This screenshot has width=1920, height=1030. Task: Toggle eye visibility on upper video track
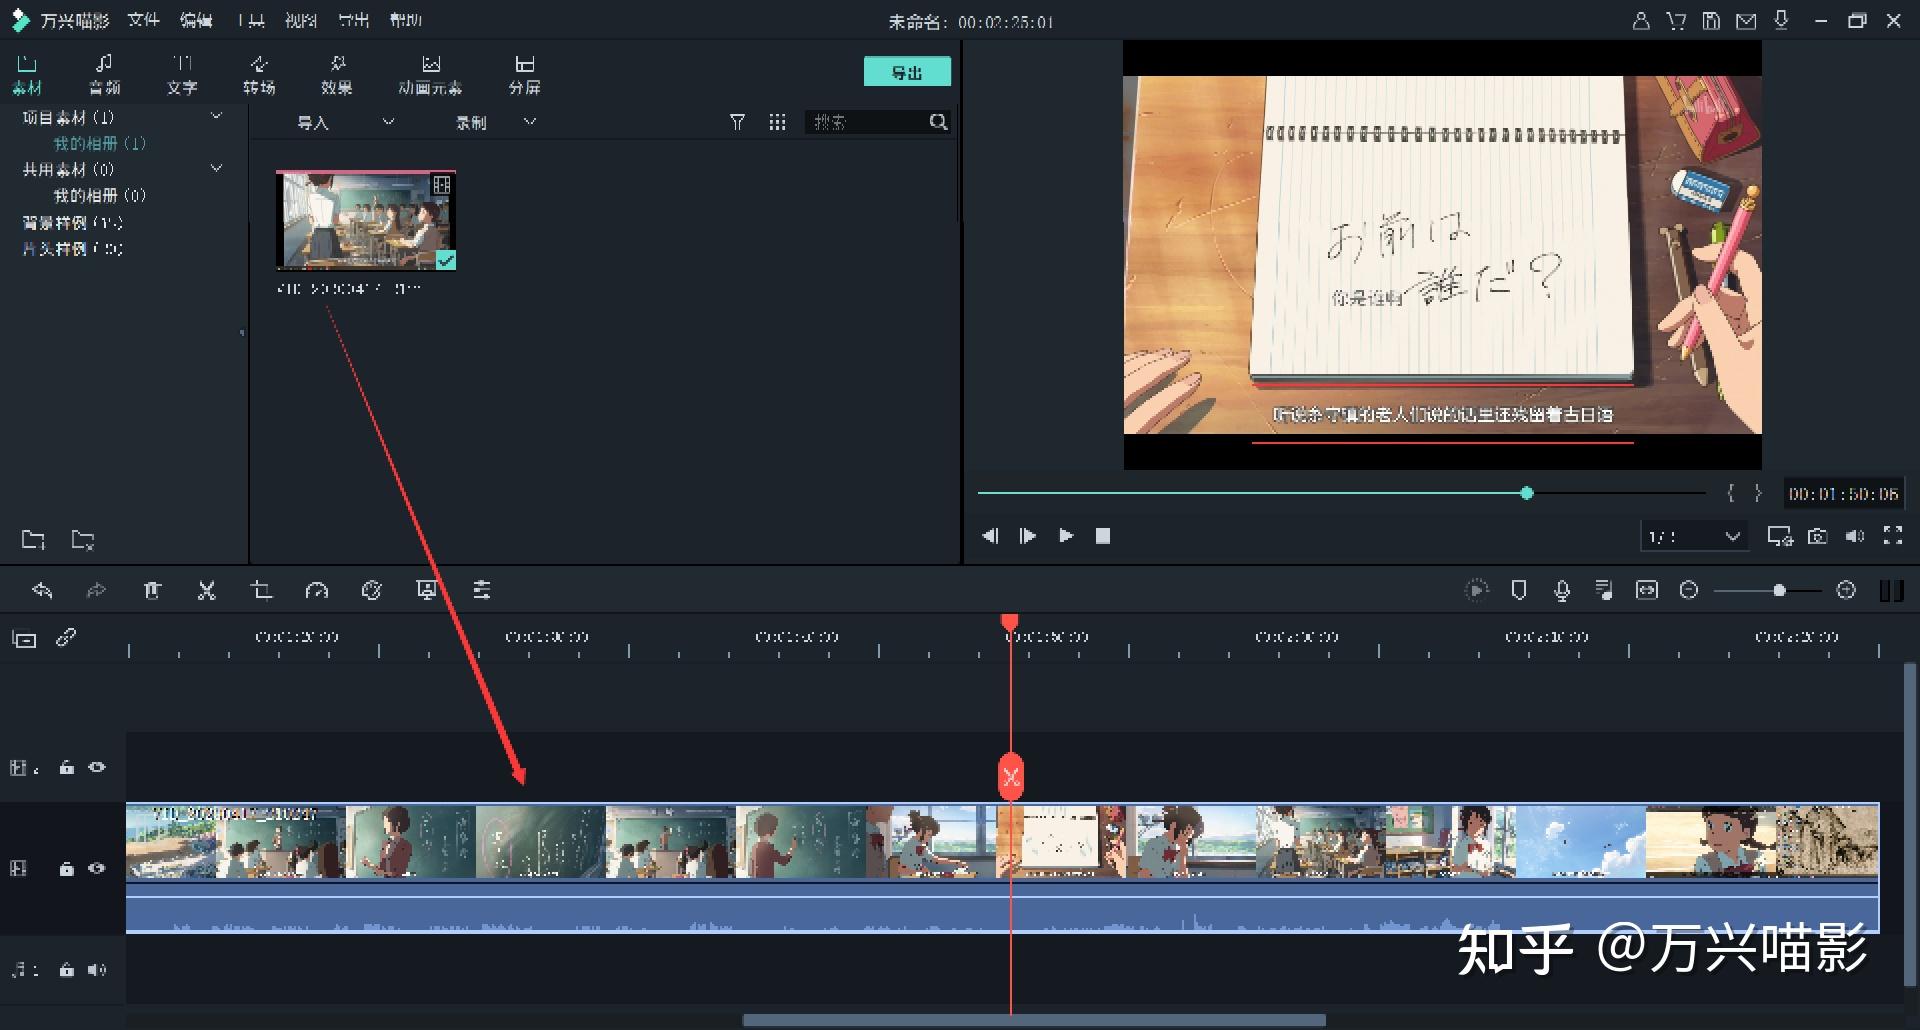point(97,767)
